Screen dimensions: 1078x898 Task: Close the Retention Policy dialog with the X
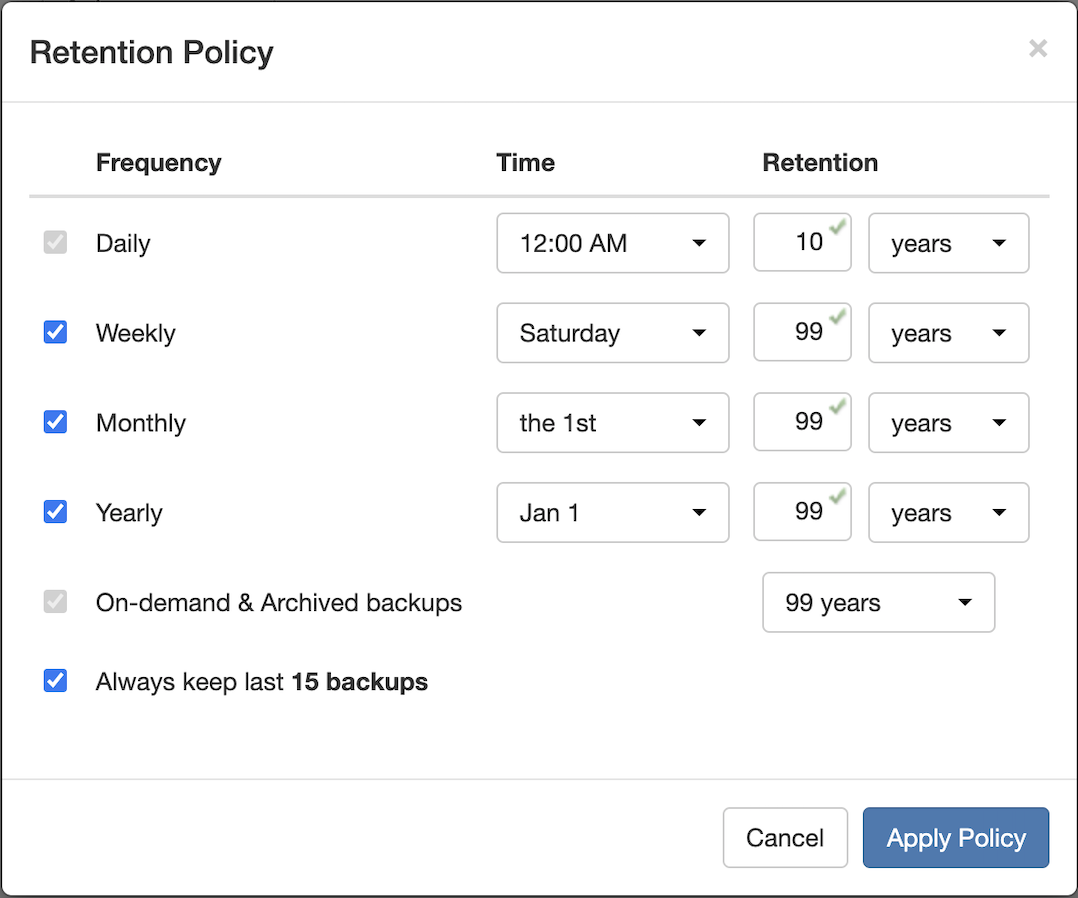pyautogui.click(x=1037, y=48)
